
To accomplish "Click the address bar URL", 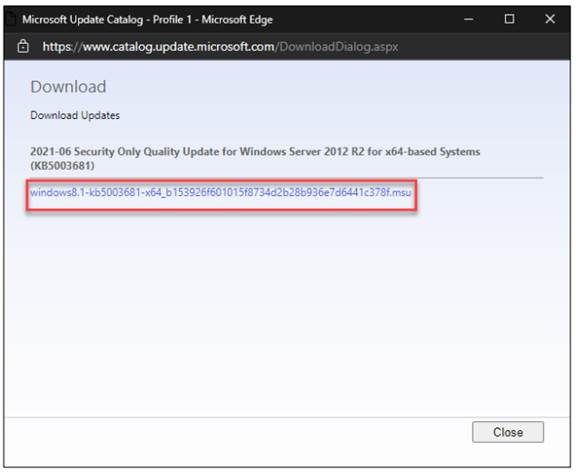I will pos(220,47).
